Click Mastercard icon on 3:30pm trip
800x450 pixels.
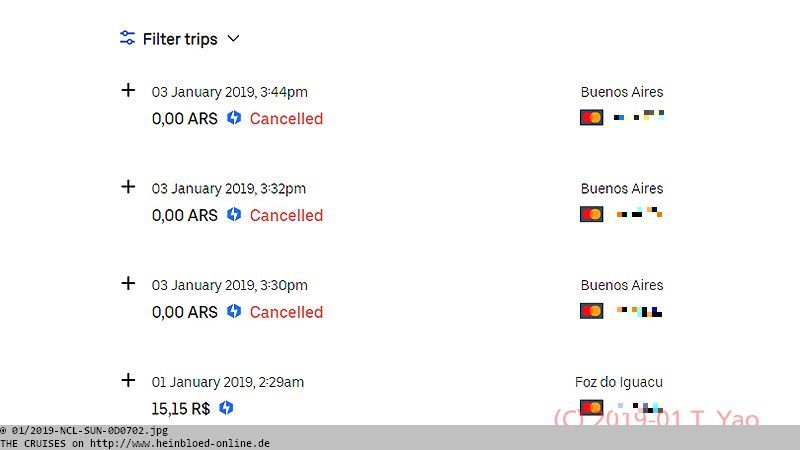point(591,311)
